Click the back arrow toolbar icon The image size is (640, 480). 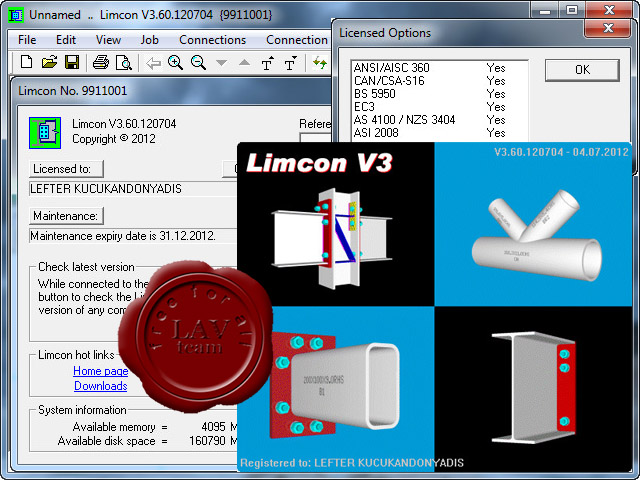(153, 63)
